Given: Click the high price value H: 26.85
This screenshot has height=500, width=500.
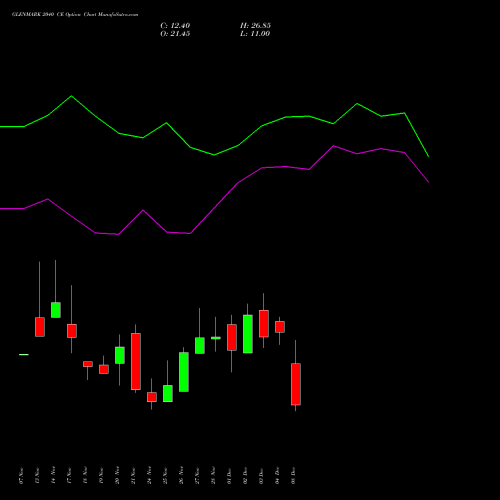Looking at the screenshot, I should (255, 26).
